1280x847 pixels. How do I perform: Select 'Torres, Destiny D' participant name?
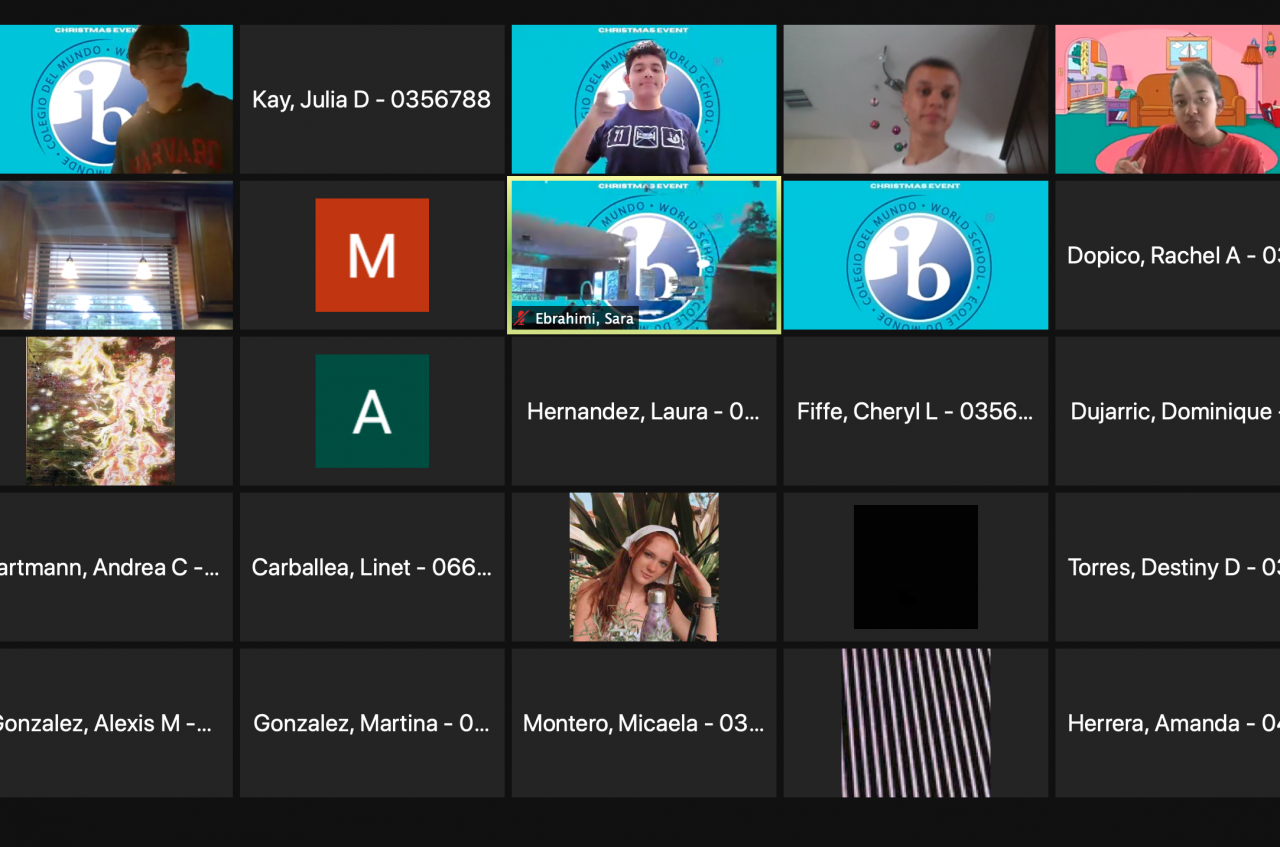[1174, 567]
